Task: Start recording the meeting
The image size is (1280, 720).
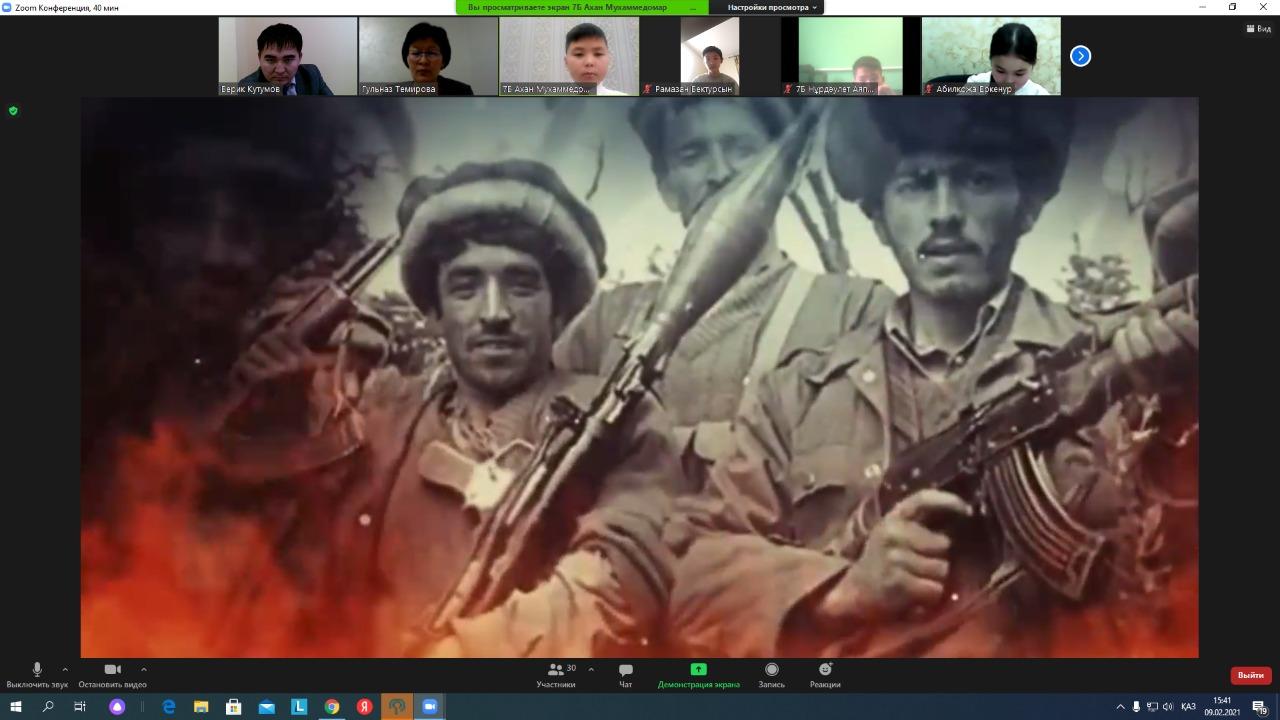Action: (x=771, y=674)
